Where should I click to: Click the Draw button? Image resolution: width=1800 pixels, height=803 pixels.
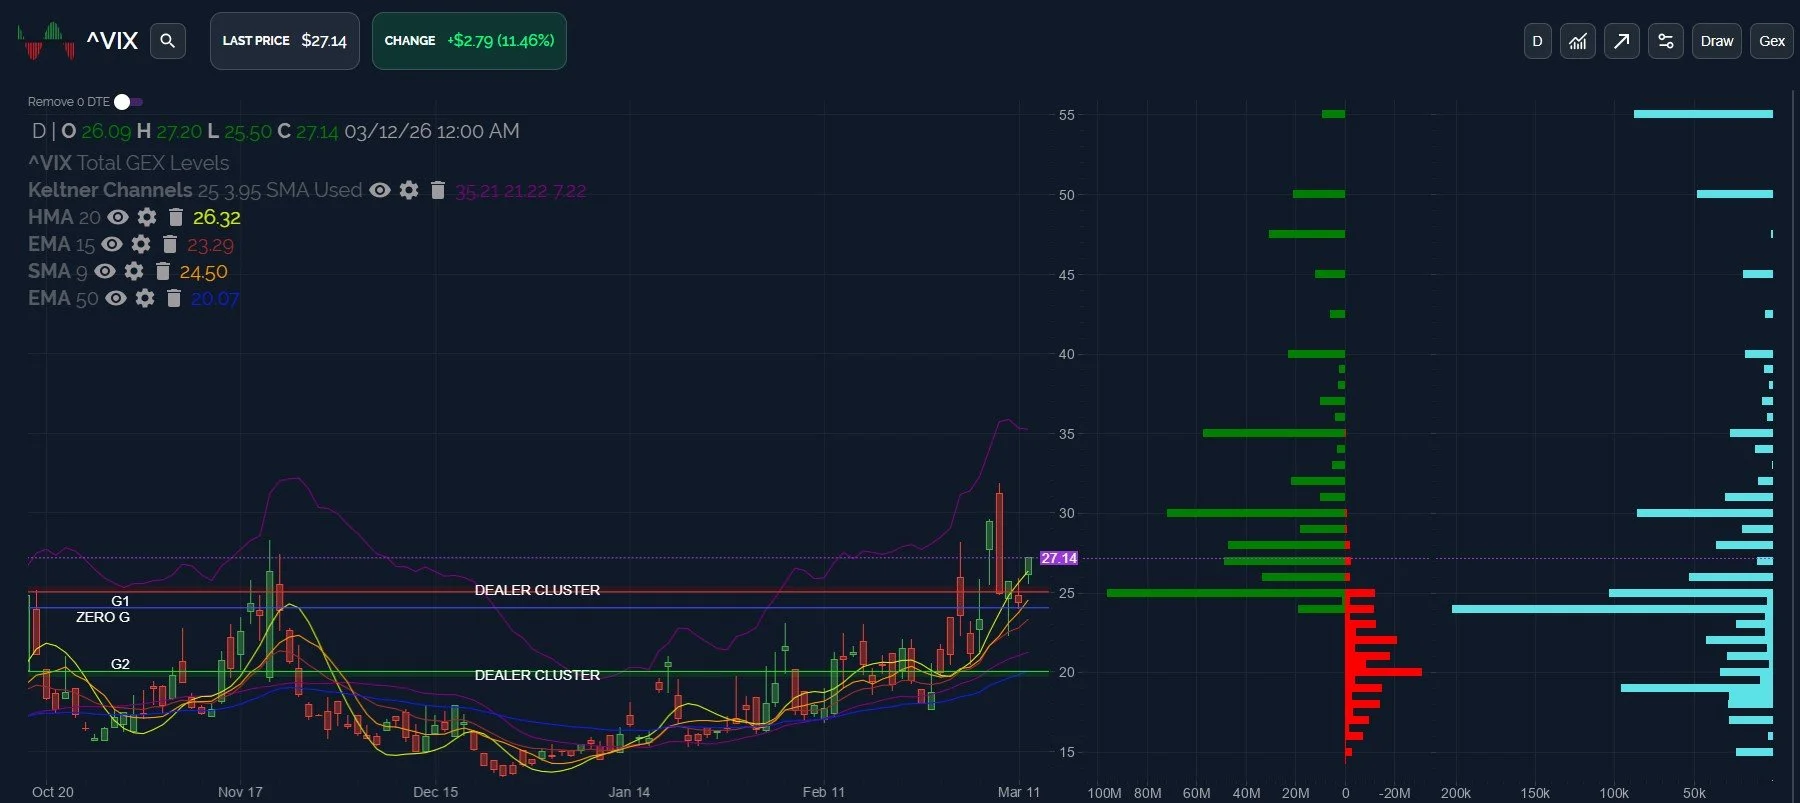[x=1717, y=41]
